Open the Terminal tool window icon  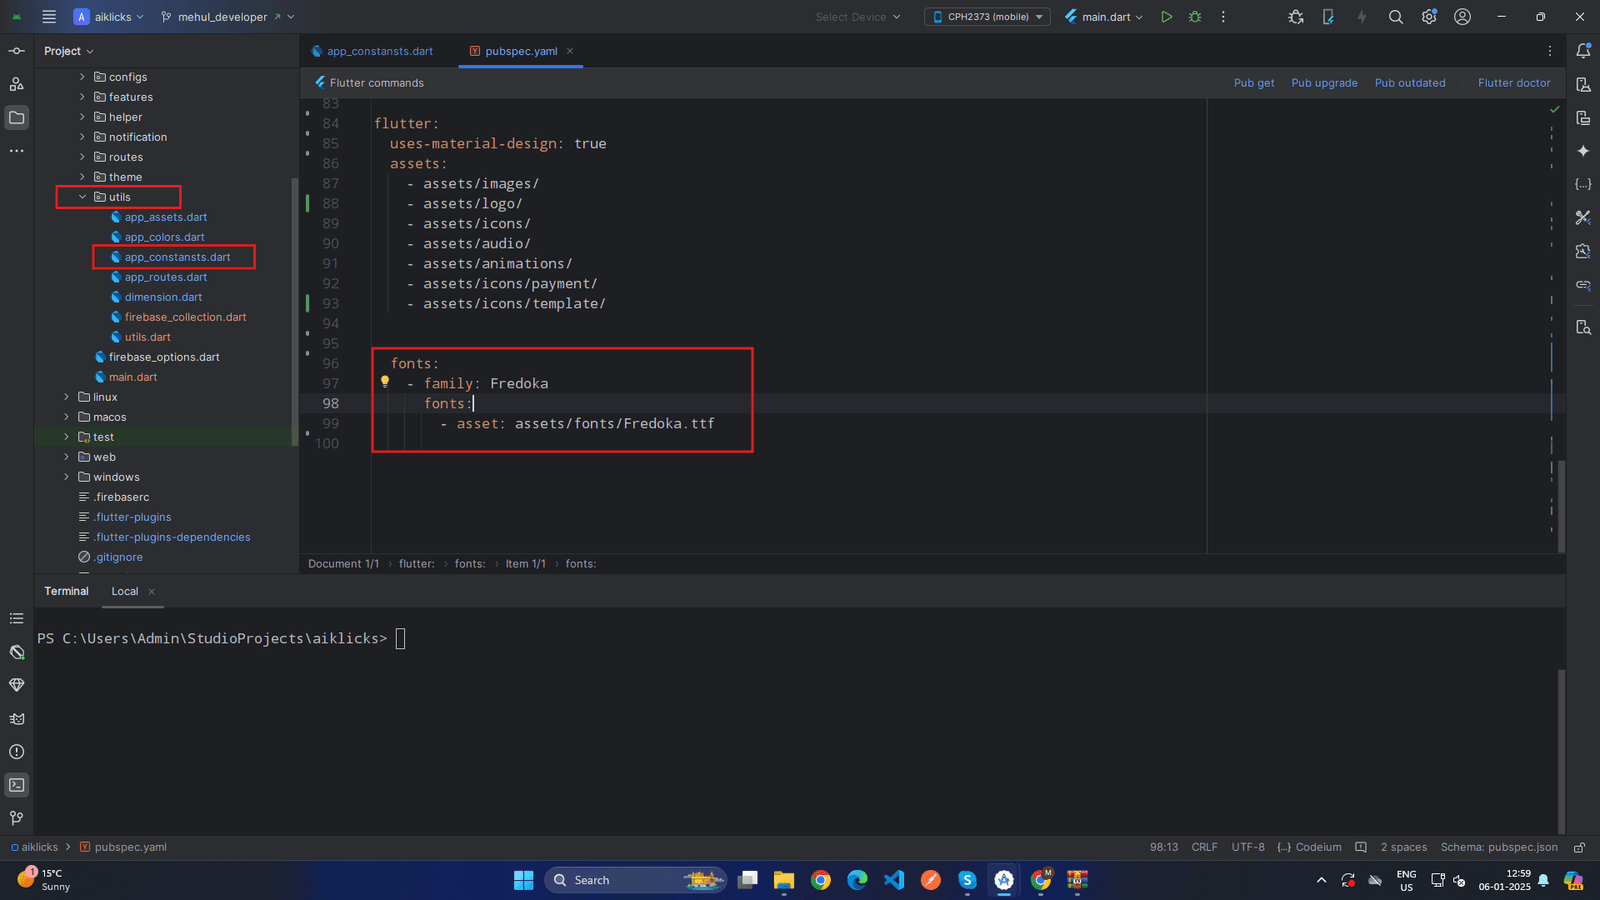tap(17, 785)
